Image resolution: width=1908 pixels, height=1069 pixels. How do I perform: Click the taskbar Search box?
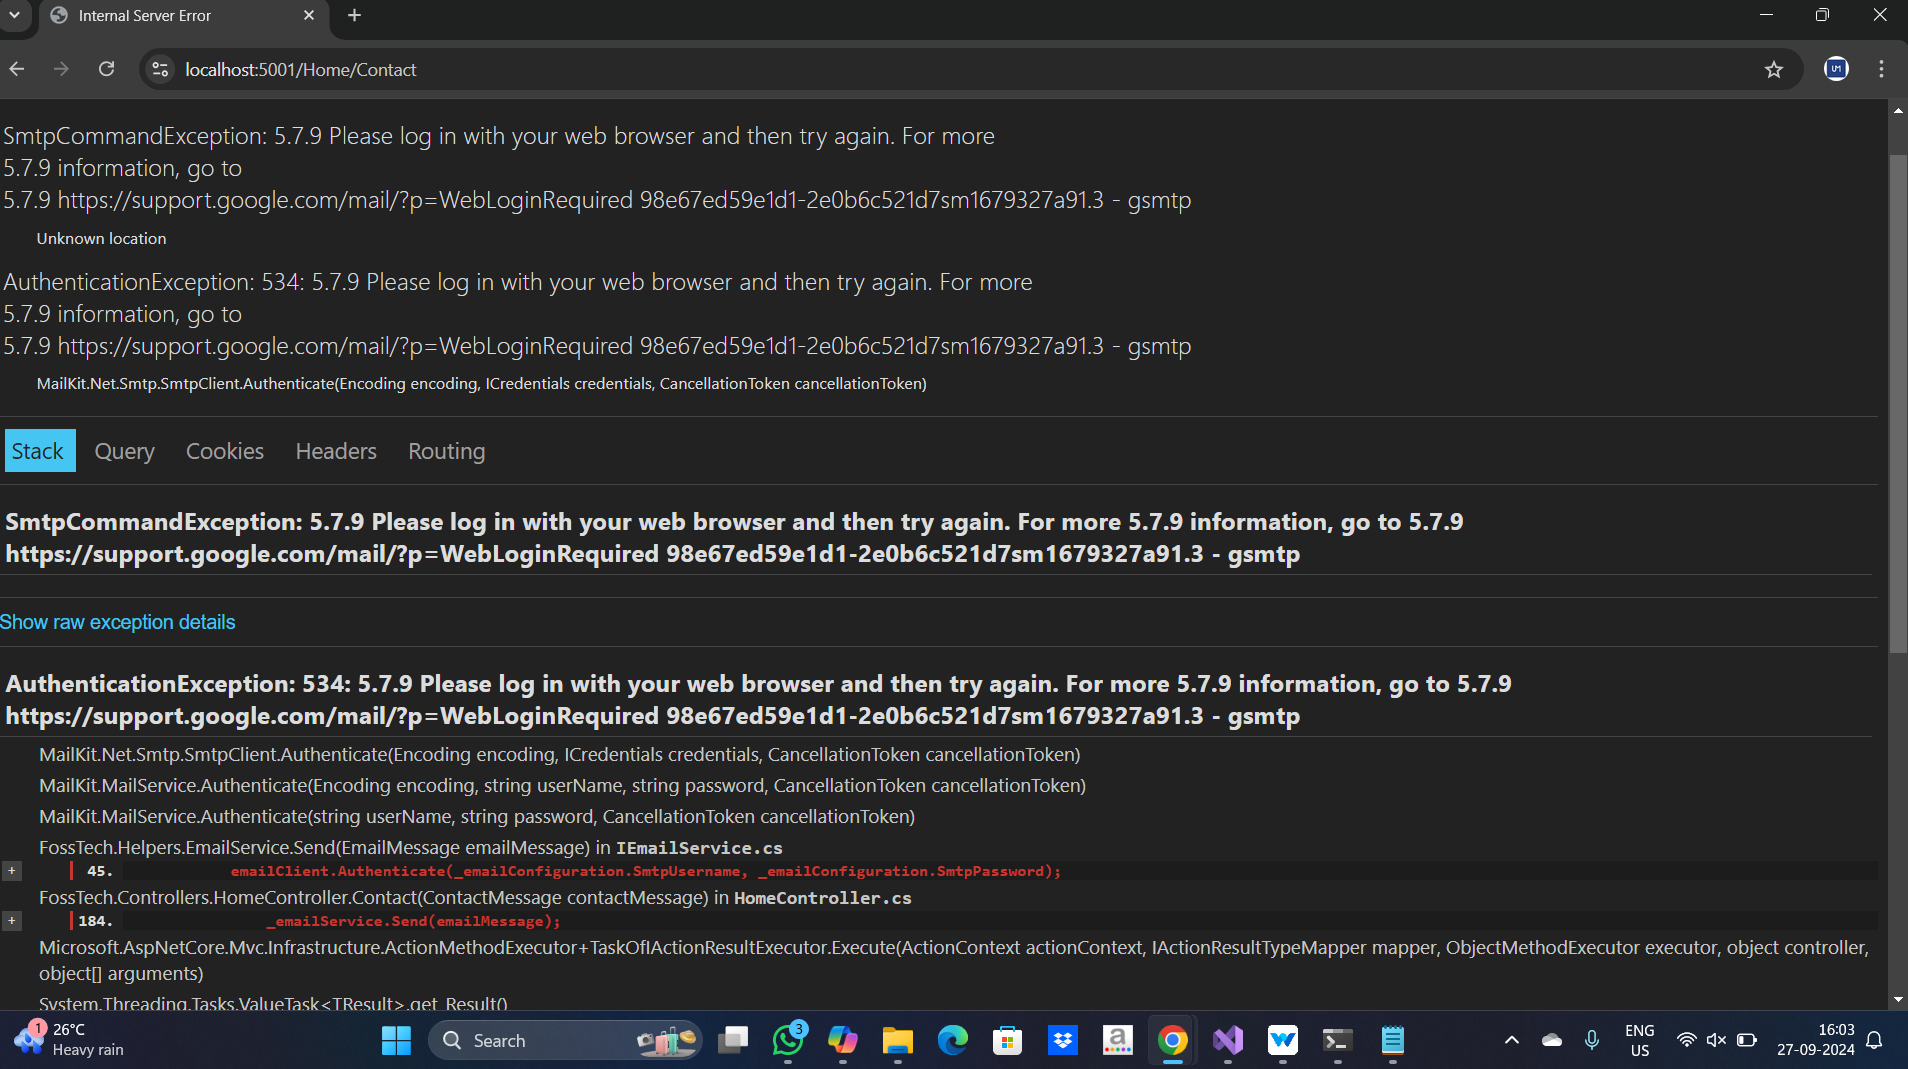[x=565, y=1041]
